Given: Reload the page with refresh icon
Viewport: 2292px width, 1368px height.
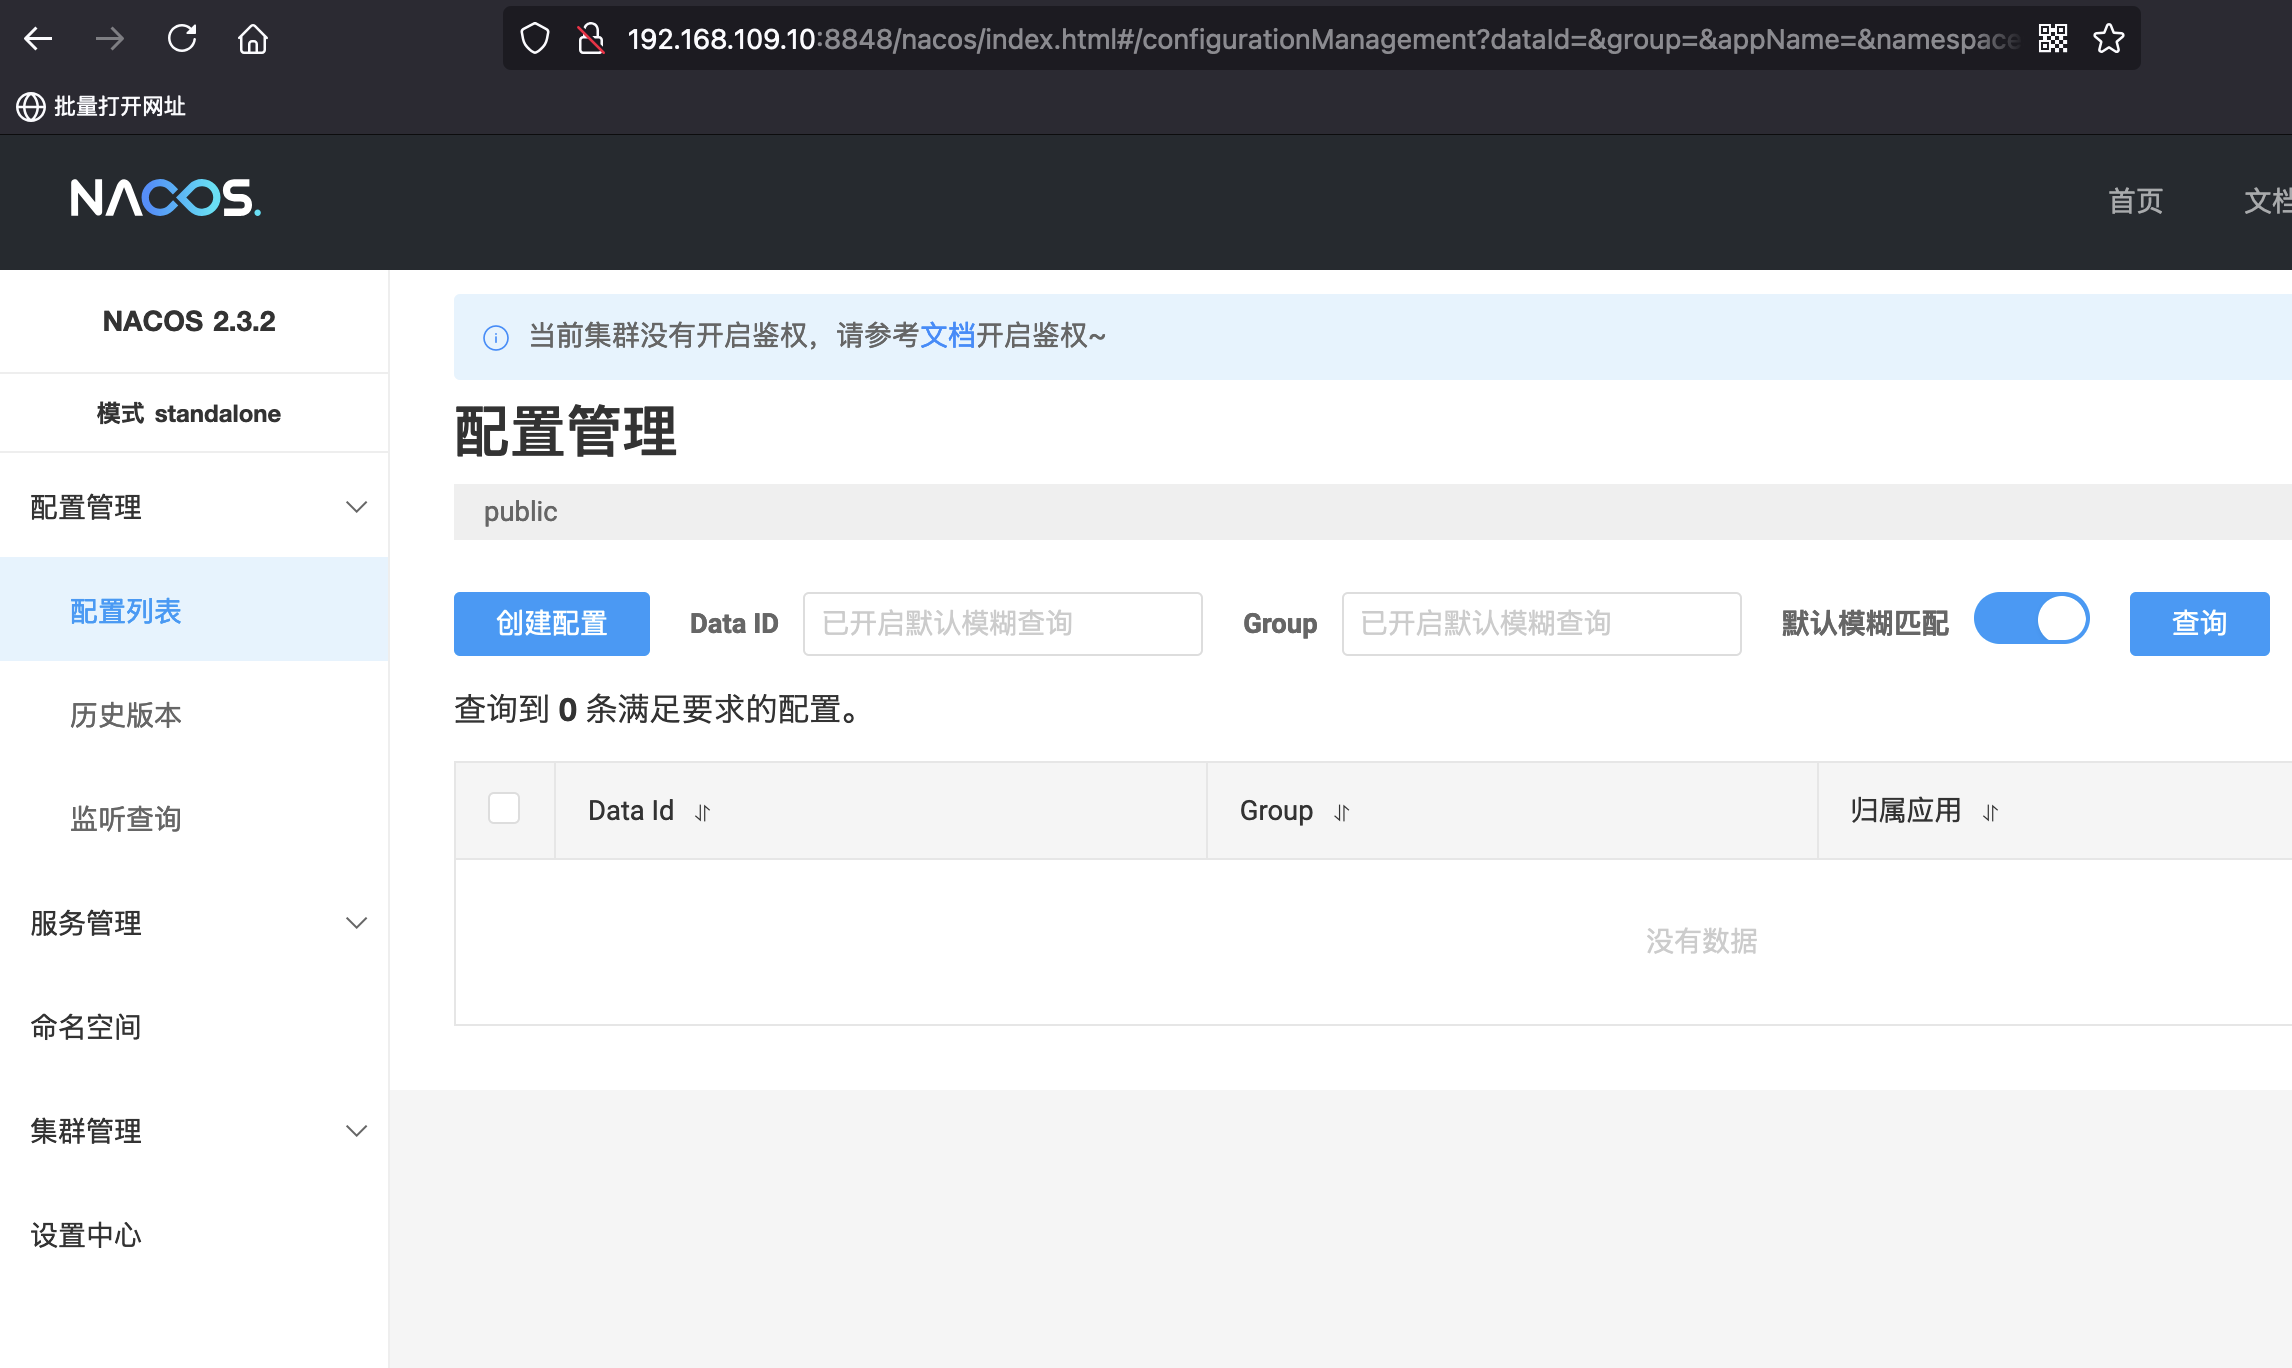Looking at the screenshot, I should coord(182,39).
